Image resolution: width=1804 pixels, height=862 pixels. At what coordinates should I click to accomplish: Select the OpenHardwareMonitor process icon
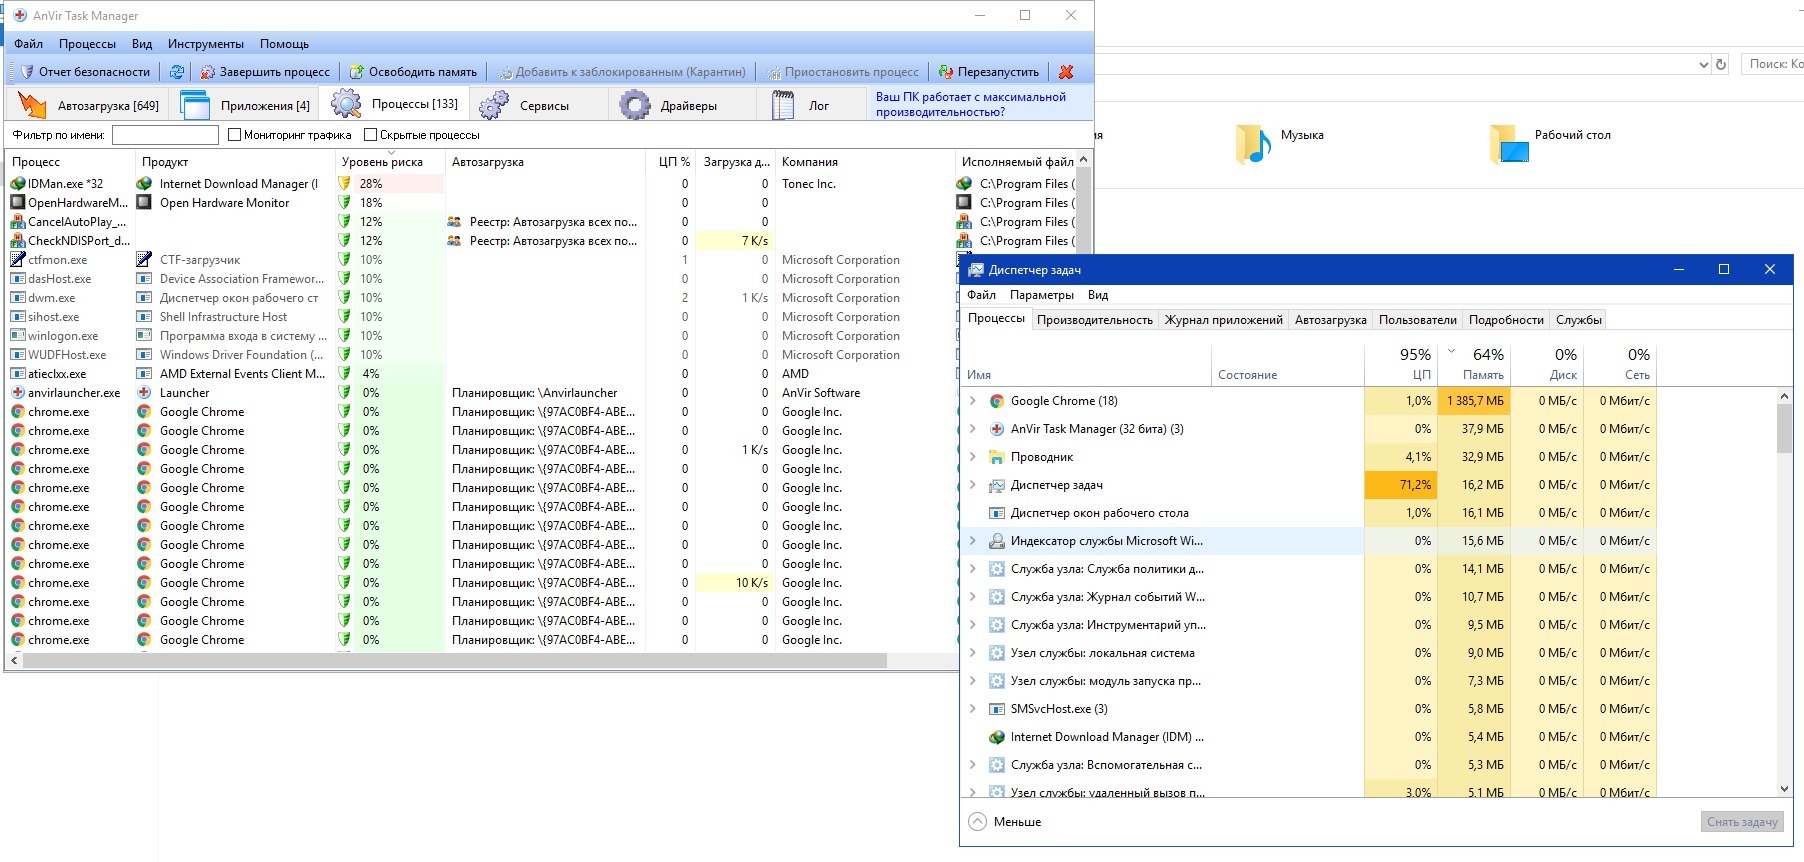click(18, 203)
